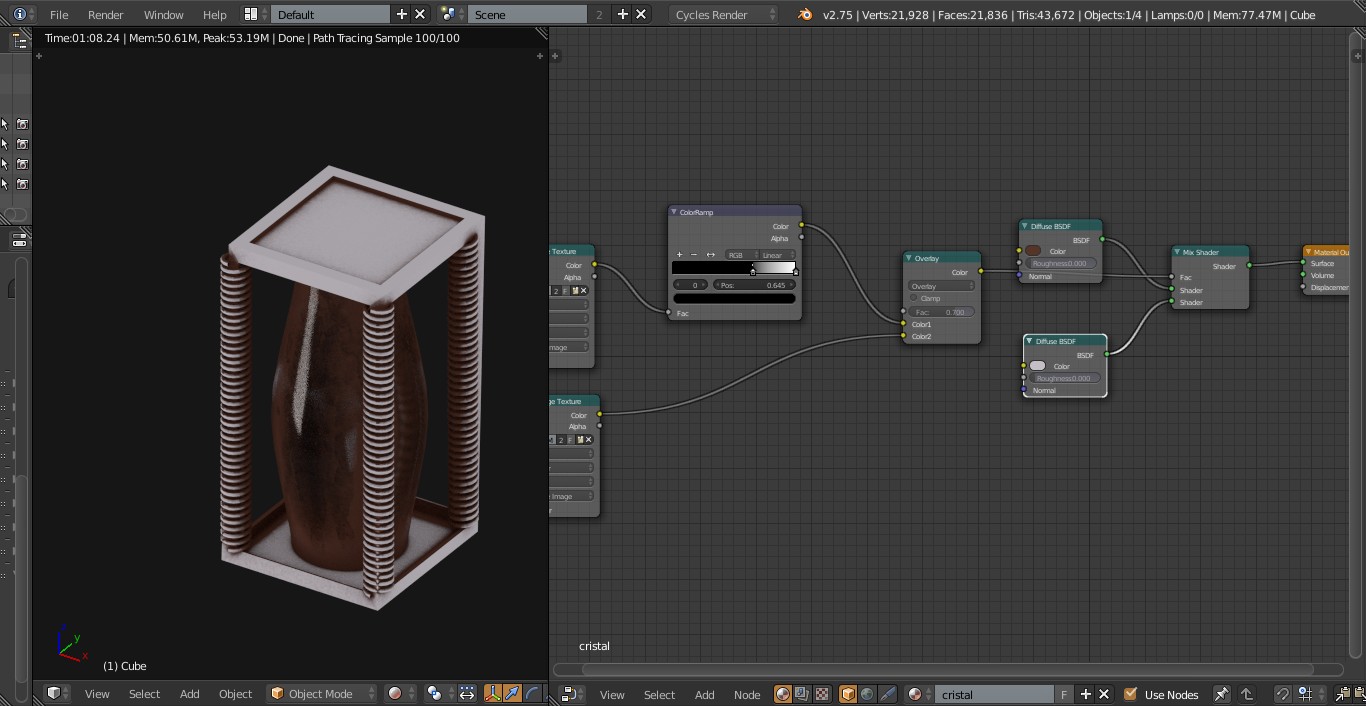
Task: Click the cristal material name field
Action: (x=993, y=694)
